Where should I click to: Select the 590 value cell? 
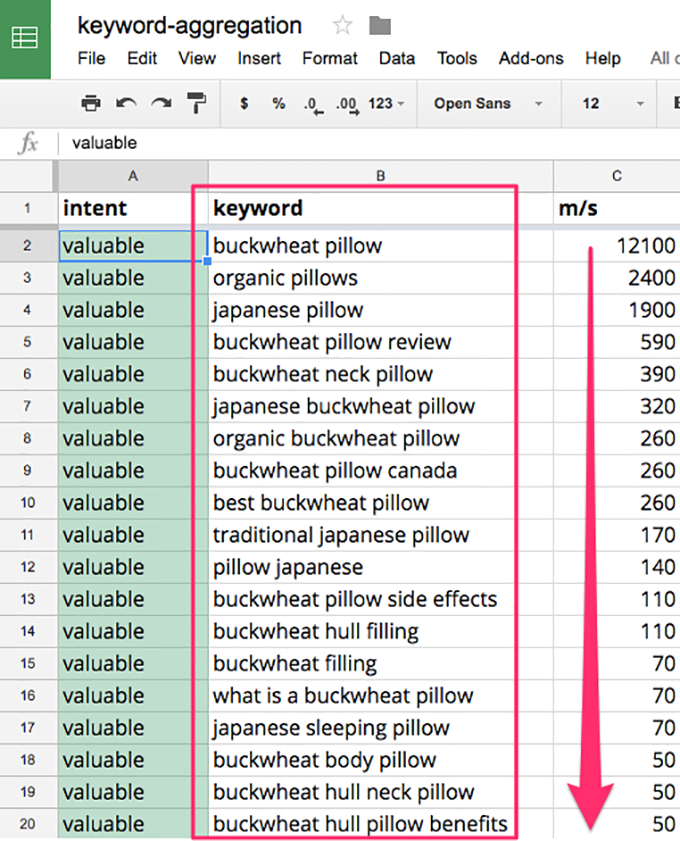[617, 342]
